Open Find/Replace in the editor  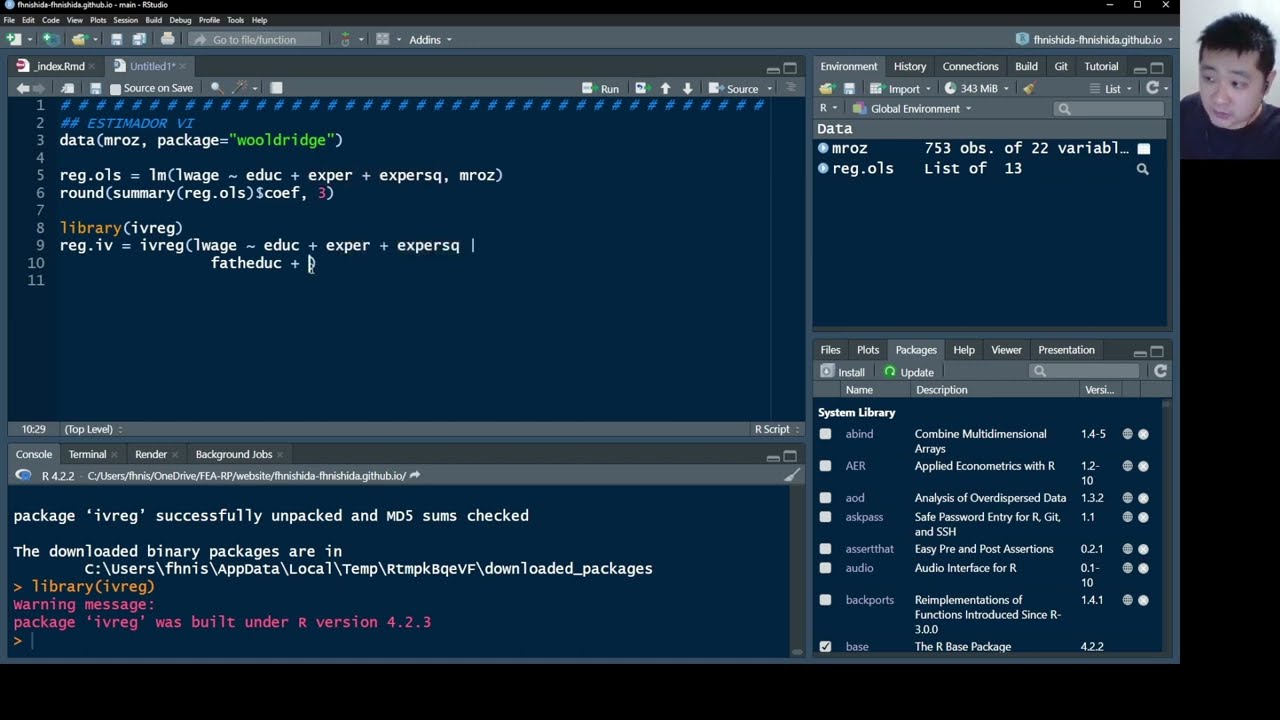(x=215, y=88)
